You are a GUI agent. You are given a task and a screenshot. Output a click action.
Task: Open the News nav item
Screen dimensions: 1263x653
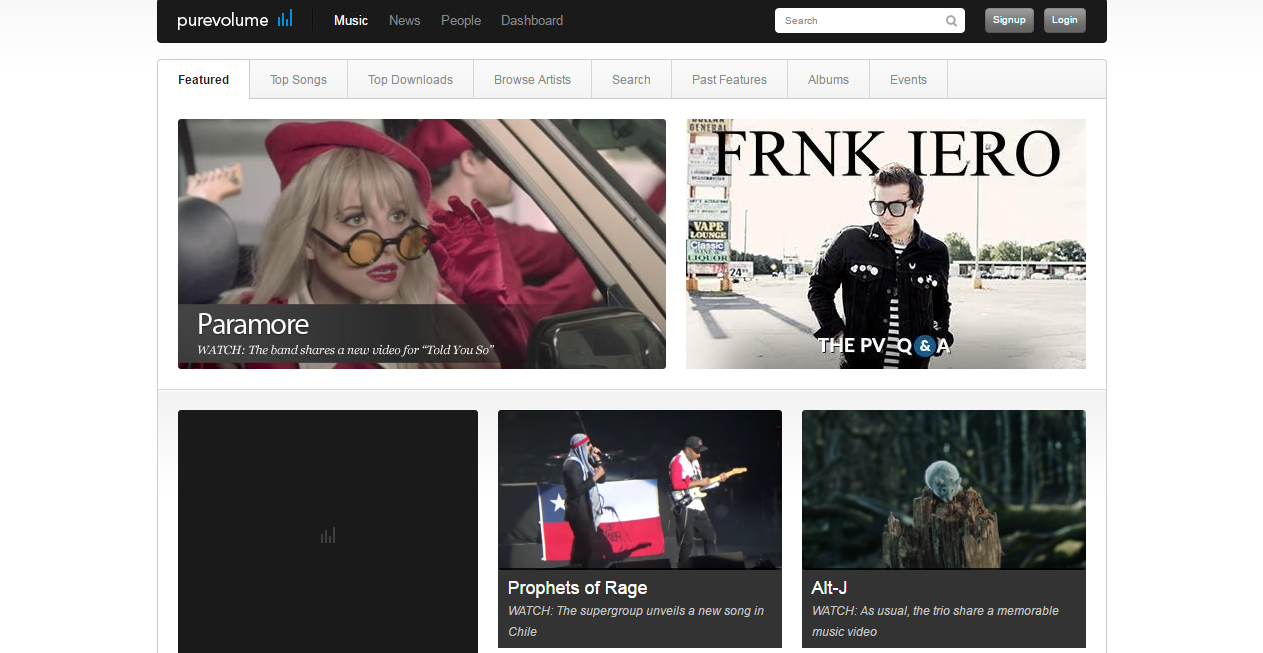[405, 20]
